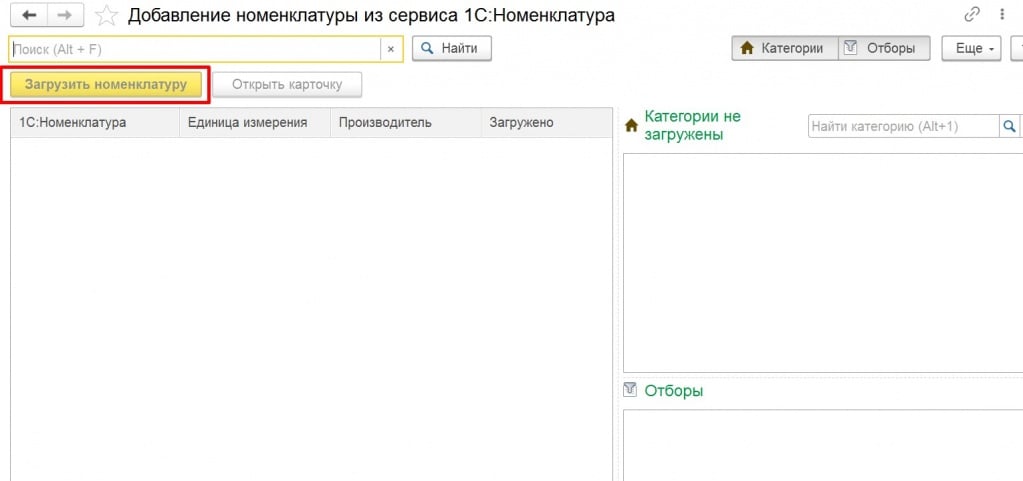Focus the Поиск (Alt + F) input field
The image size is (1023, 481).
click(x=195, y=48)
